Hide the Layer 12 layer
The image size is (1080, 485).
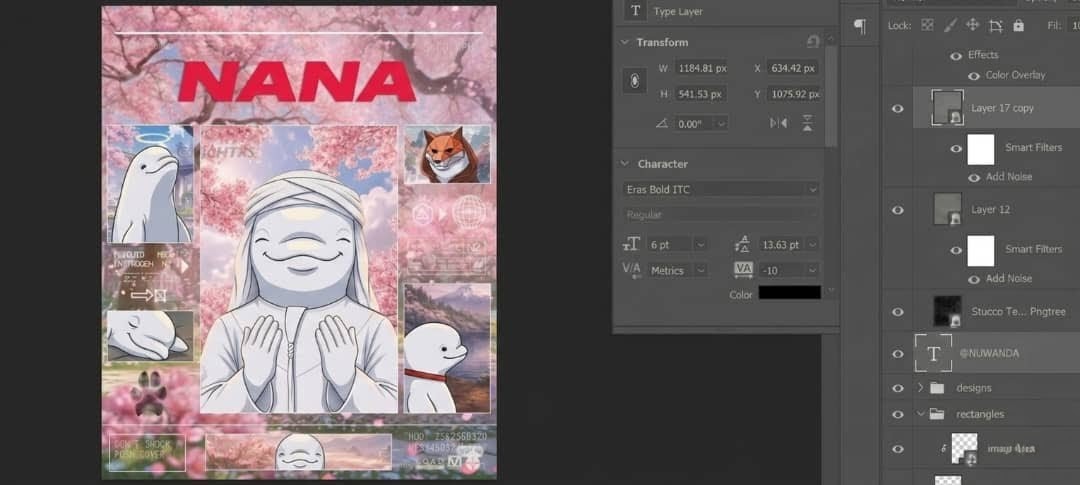pyautogui.click(x=897, y=209)
